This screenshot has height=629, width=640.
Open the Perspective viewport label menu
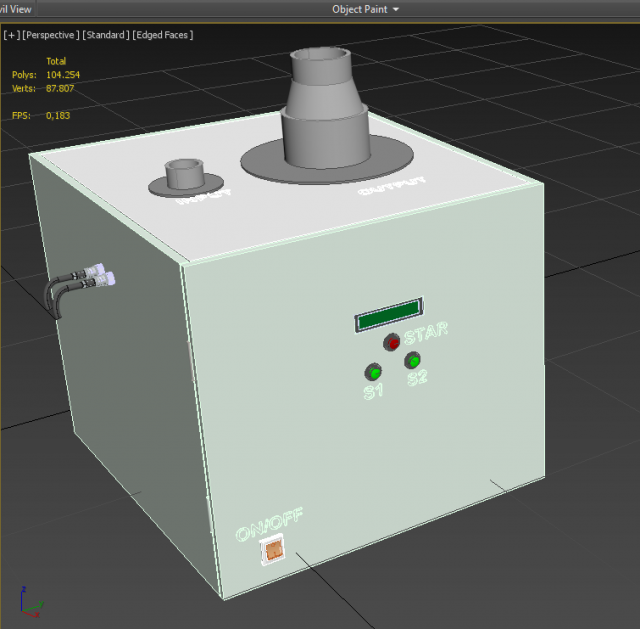(x=50, y=35)
